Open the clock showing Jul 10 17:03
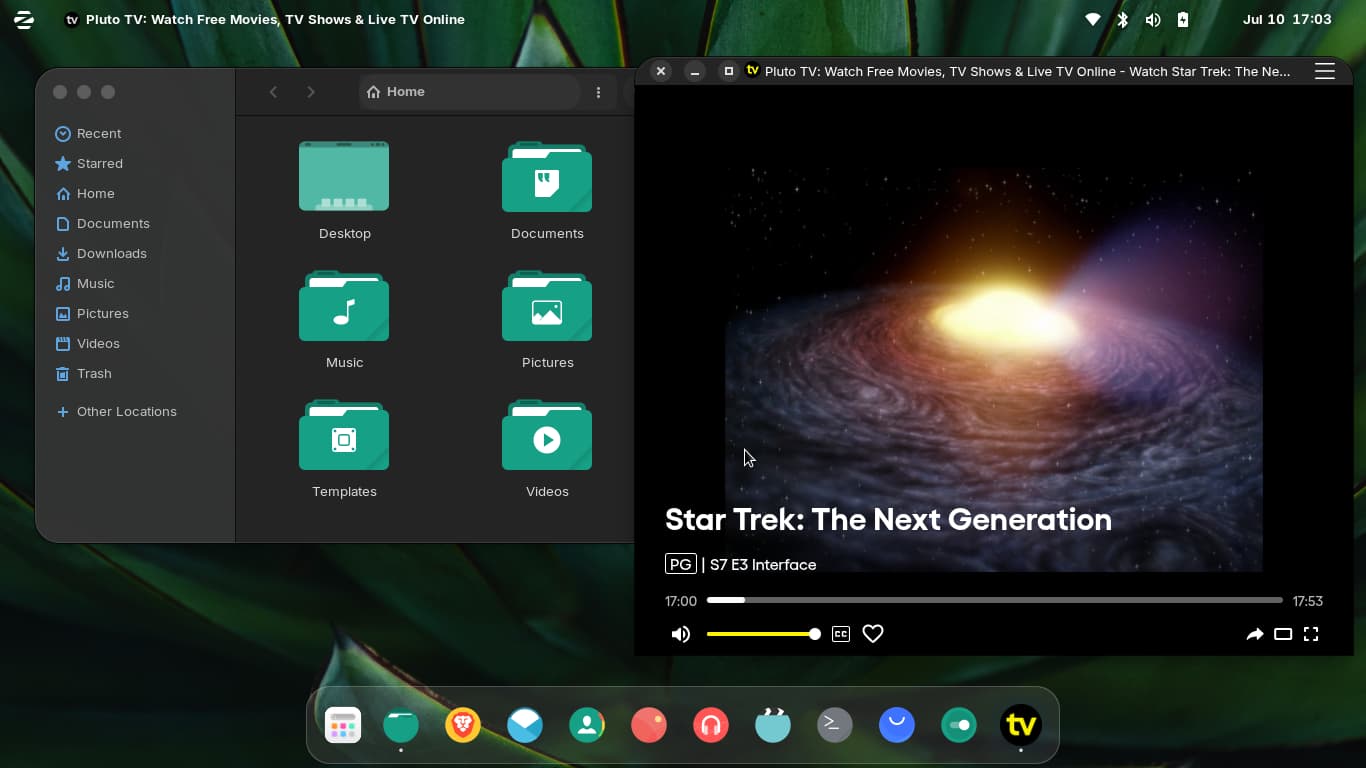Image resolution: width=1366 pixels, height=768 pixels. pos(1287,19)
